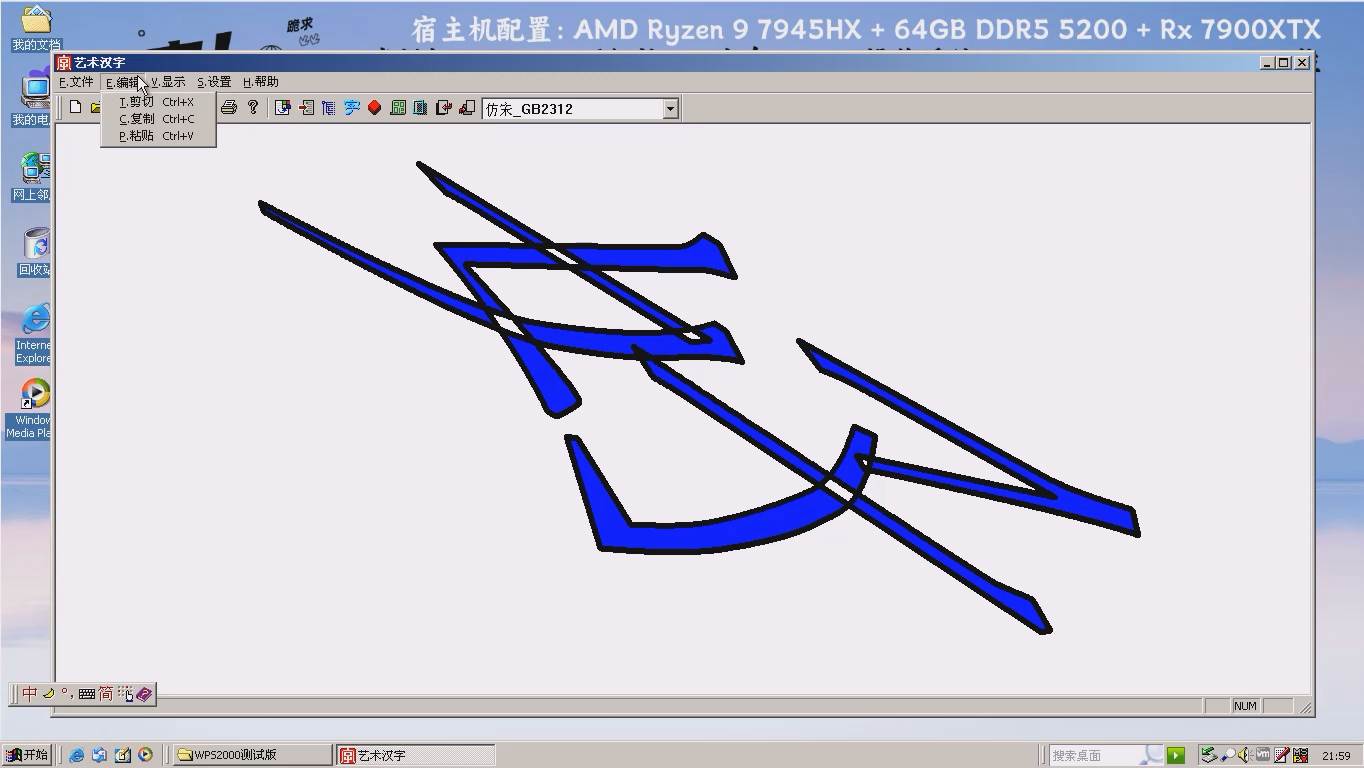The width and height of the screenshot is (1364, 768).
Task: Click the blue art character on canvas
Action: (700, 397)
